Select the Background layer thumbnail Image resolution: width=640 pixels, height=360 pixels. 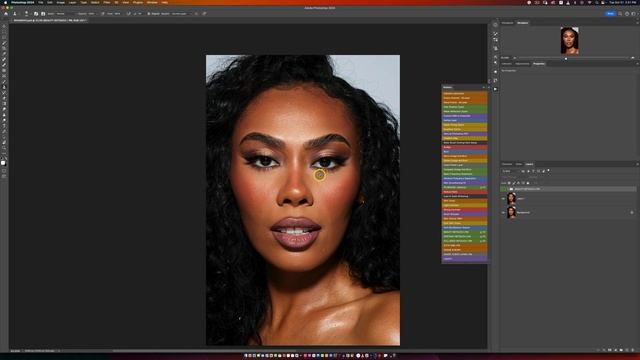(x=511, y=212)
